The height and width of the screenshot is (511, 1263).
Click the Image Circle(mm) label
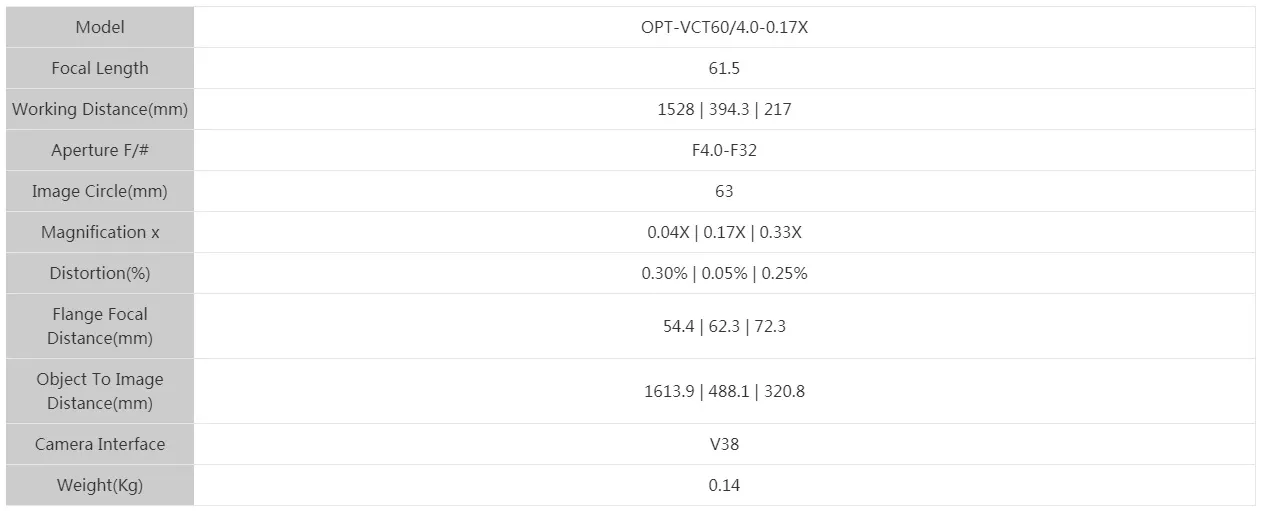100,191
